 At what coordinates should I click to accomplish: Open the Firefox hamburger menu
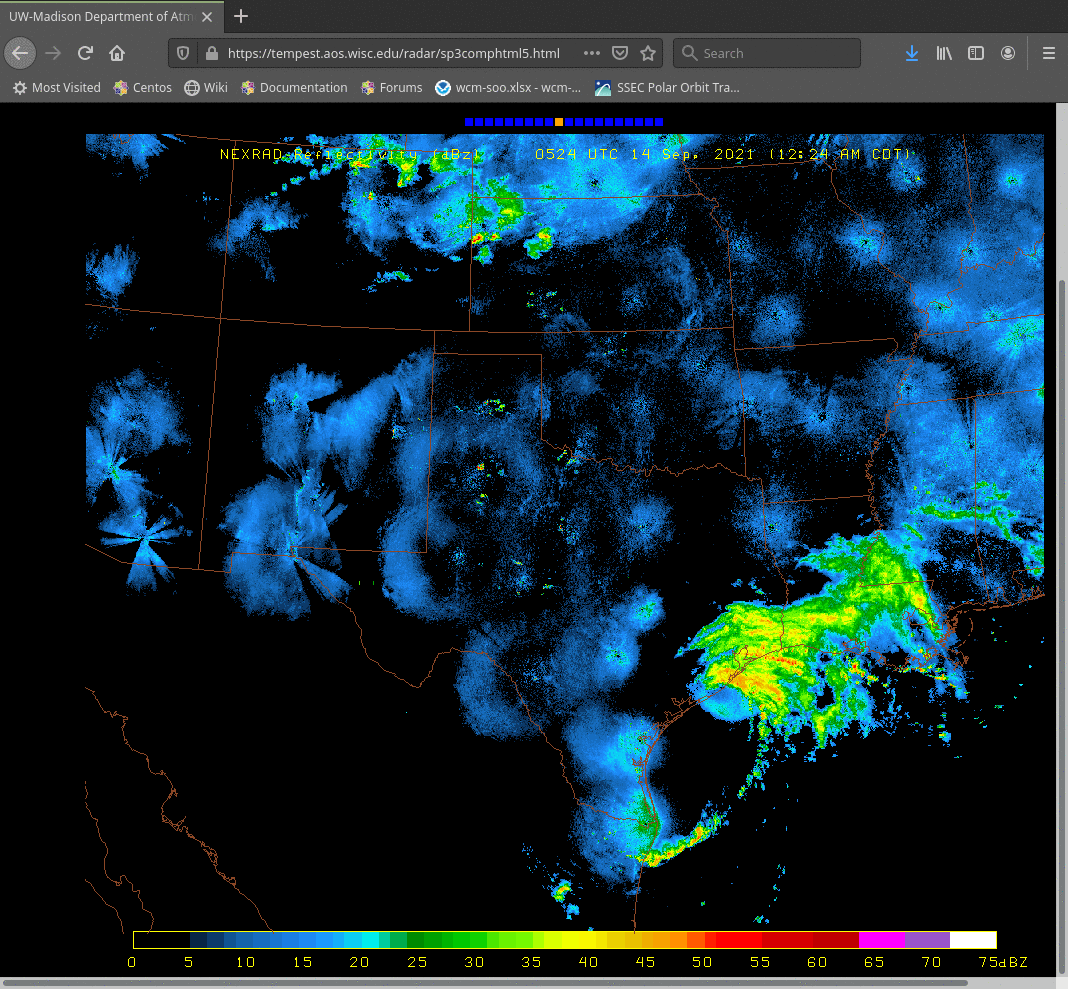(1048, 53)
